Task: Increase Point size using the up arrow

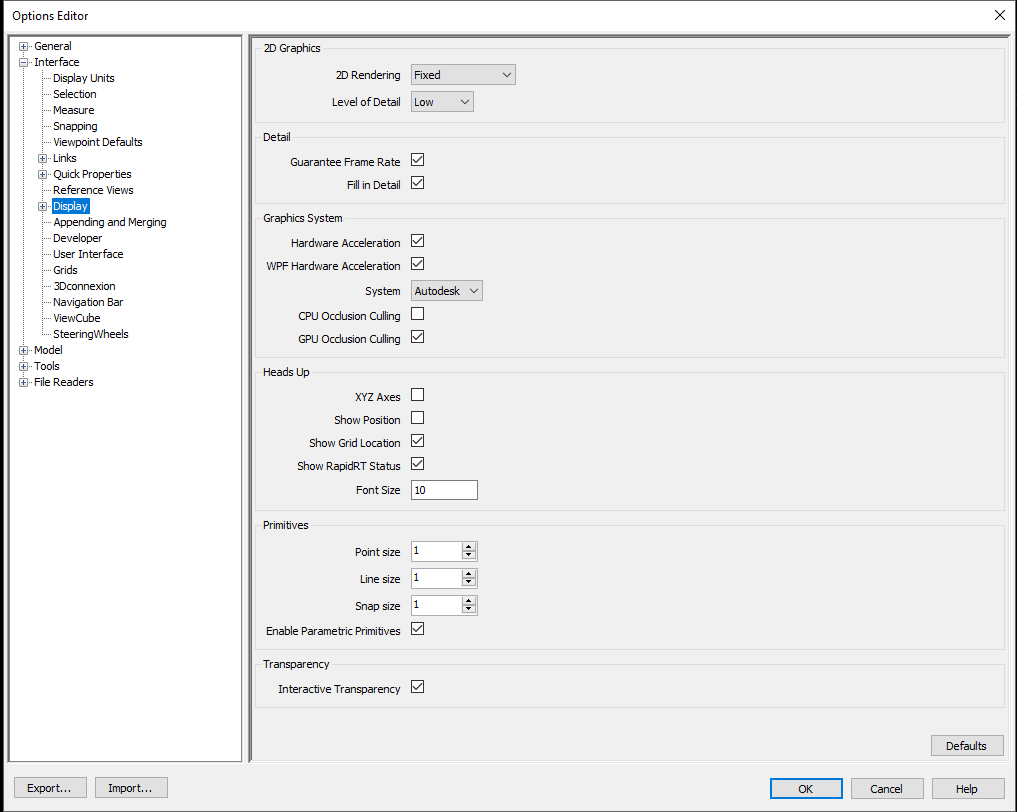Action: pyautogui.click(x=470, y=547)
